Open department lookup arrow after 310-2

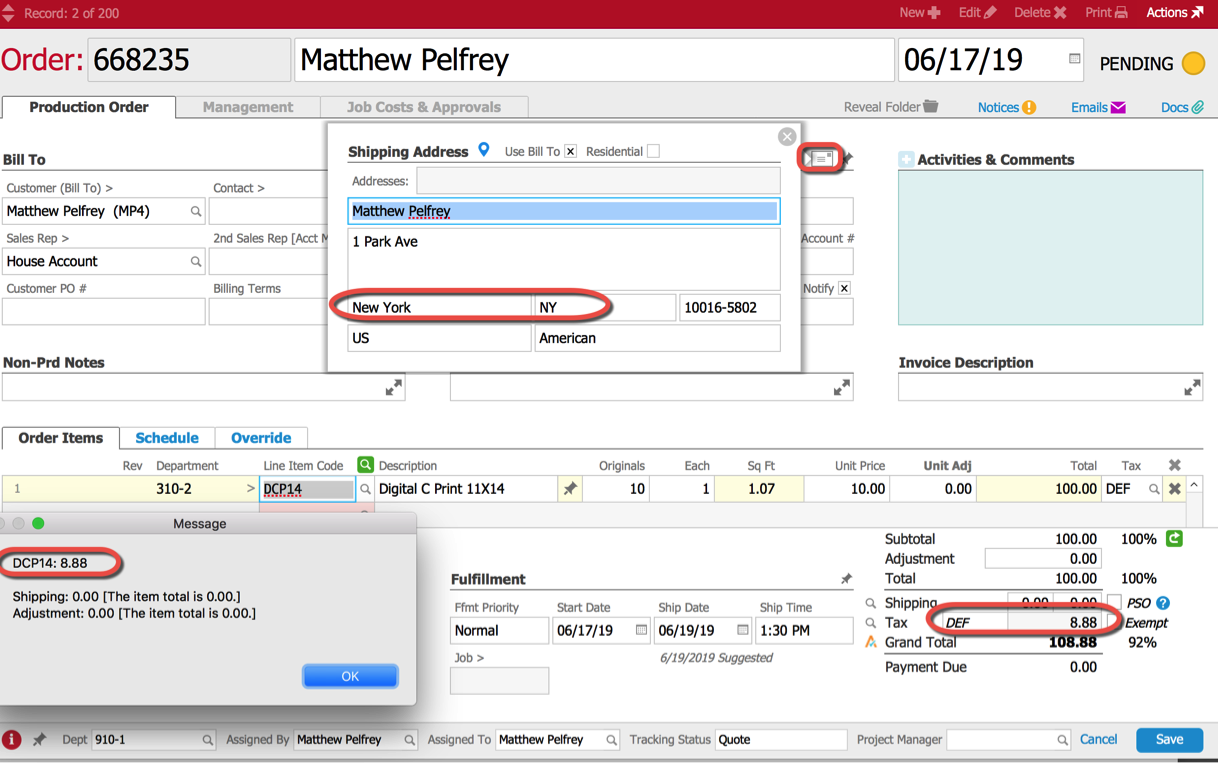[x=250, y=489]
